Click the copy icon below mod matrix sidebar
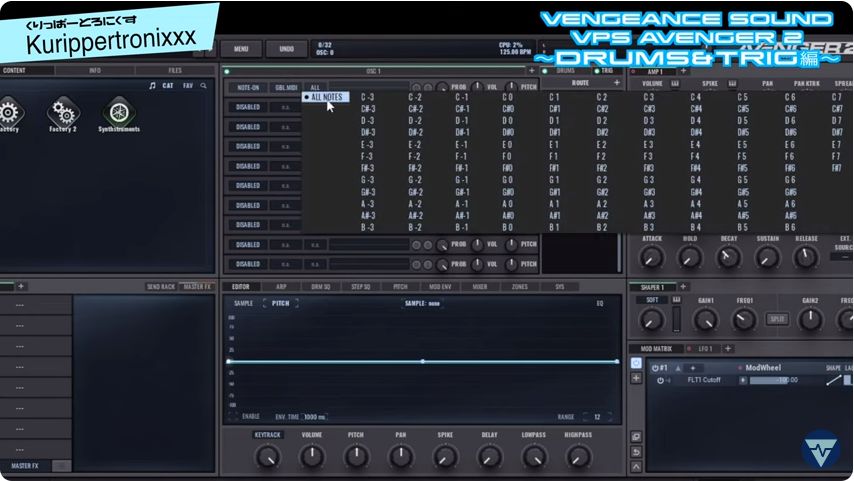This screenshot has width=854, height=481. point(636,437)
